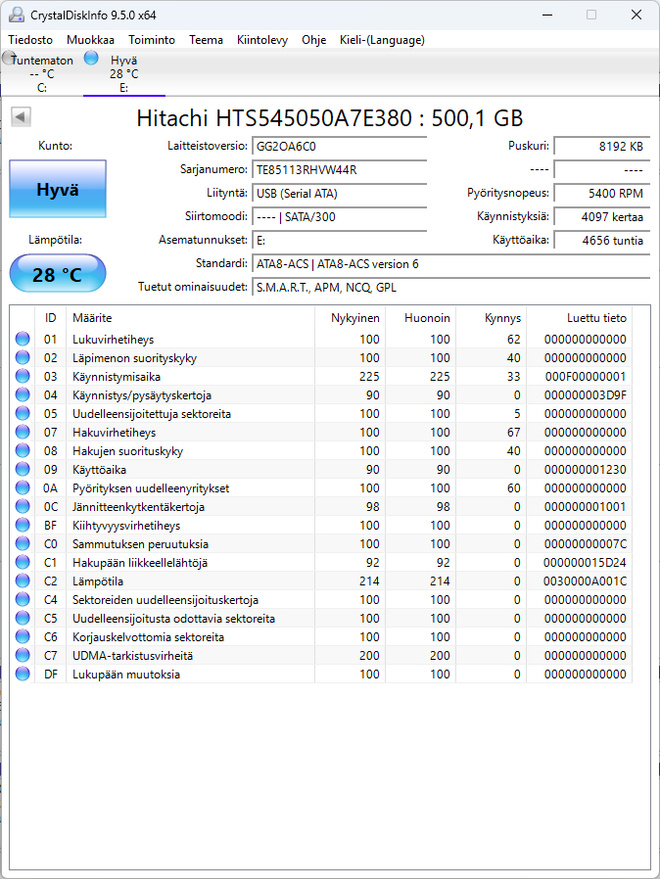The width and height of the screenshot is (660, 879).
Task: Open the Tiedosto menu
Action: click(x=30, y=40)
